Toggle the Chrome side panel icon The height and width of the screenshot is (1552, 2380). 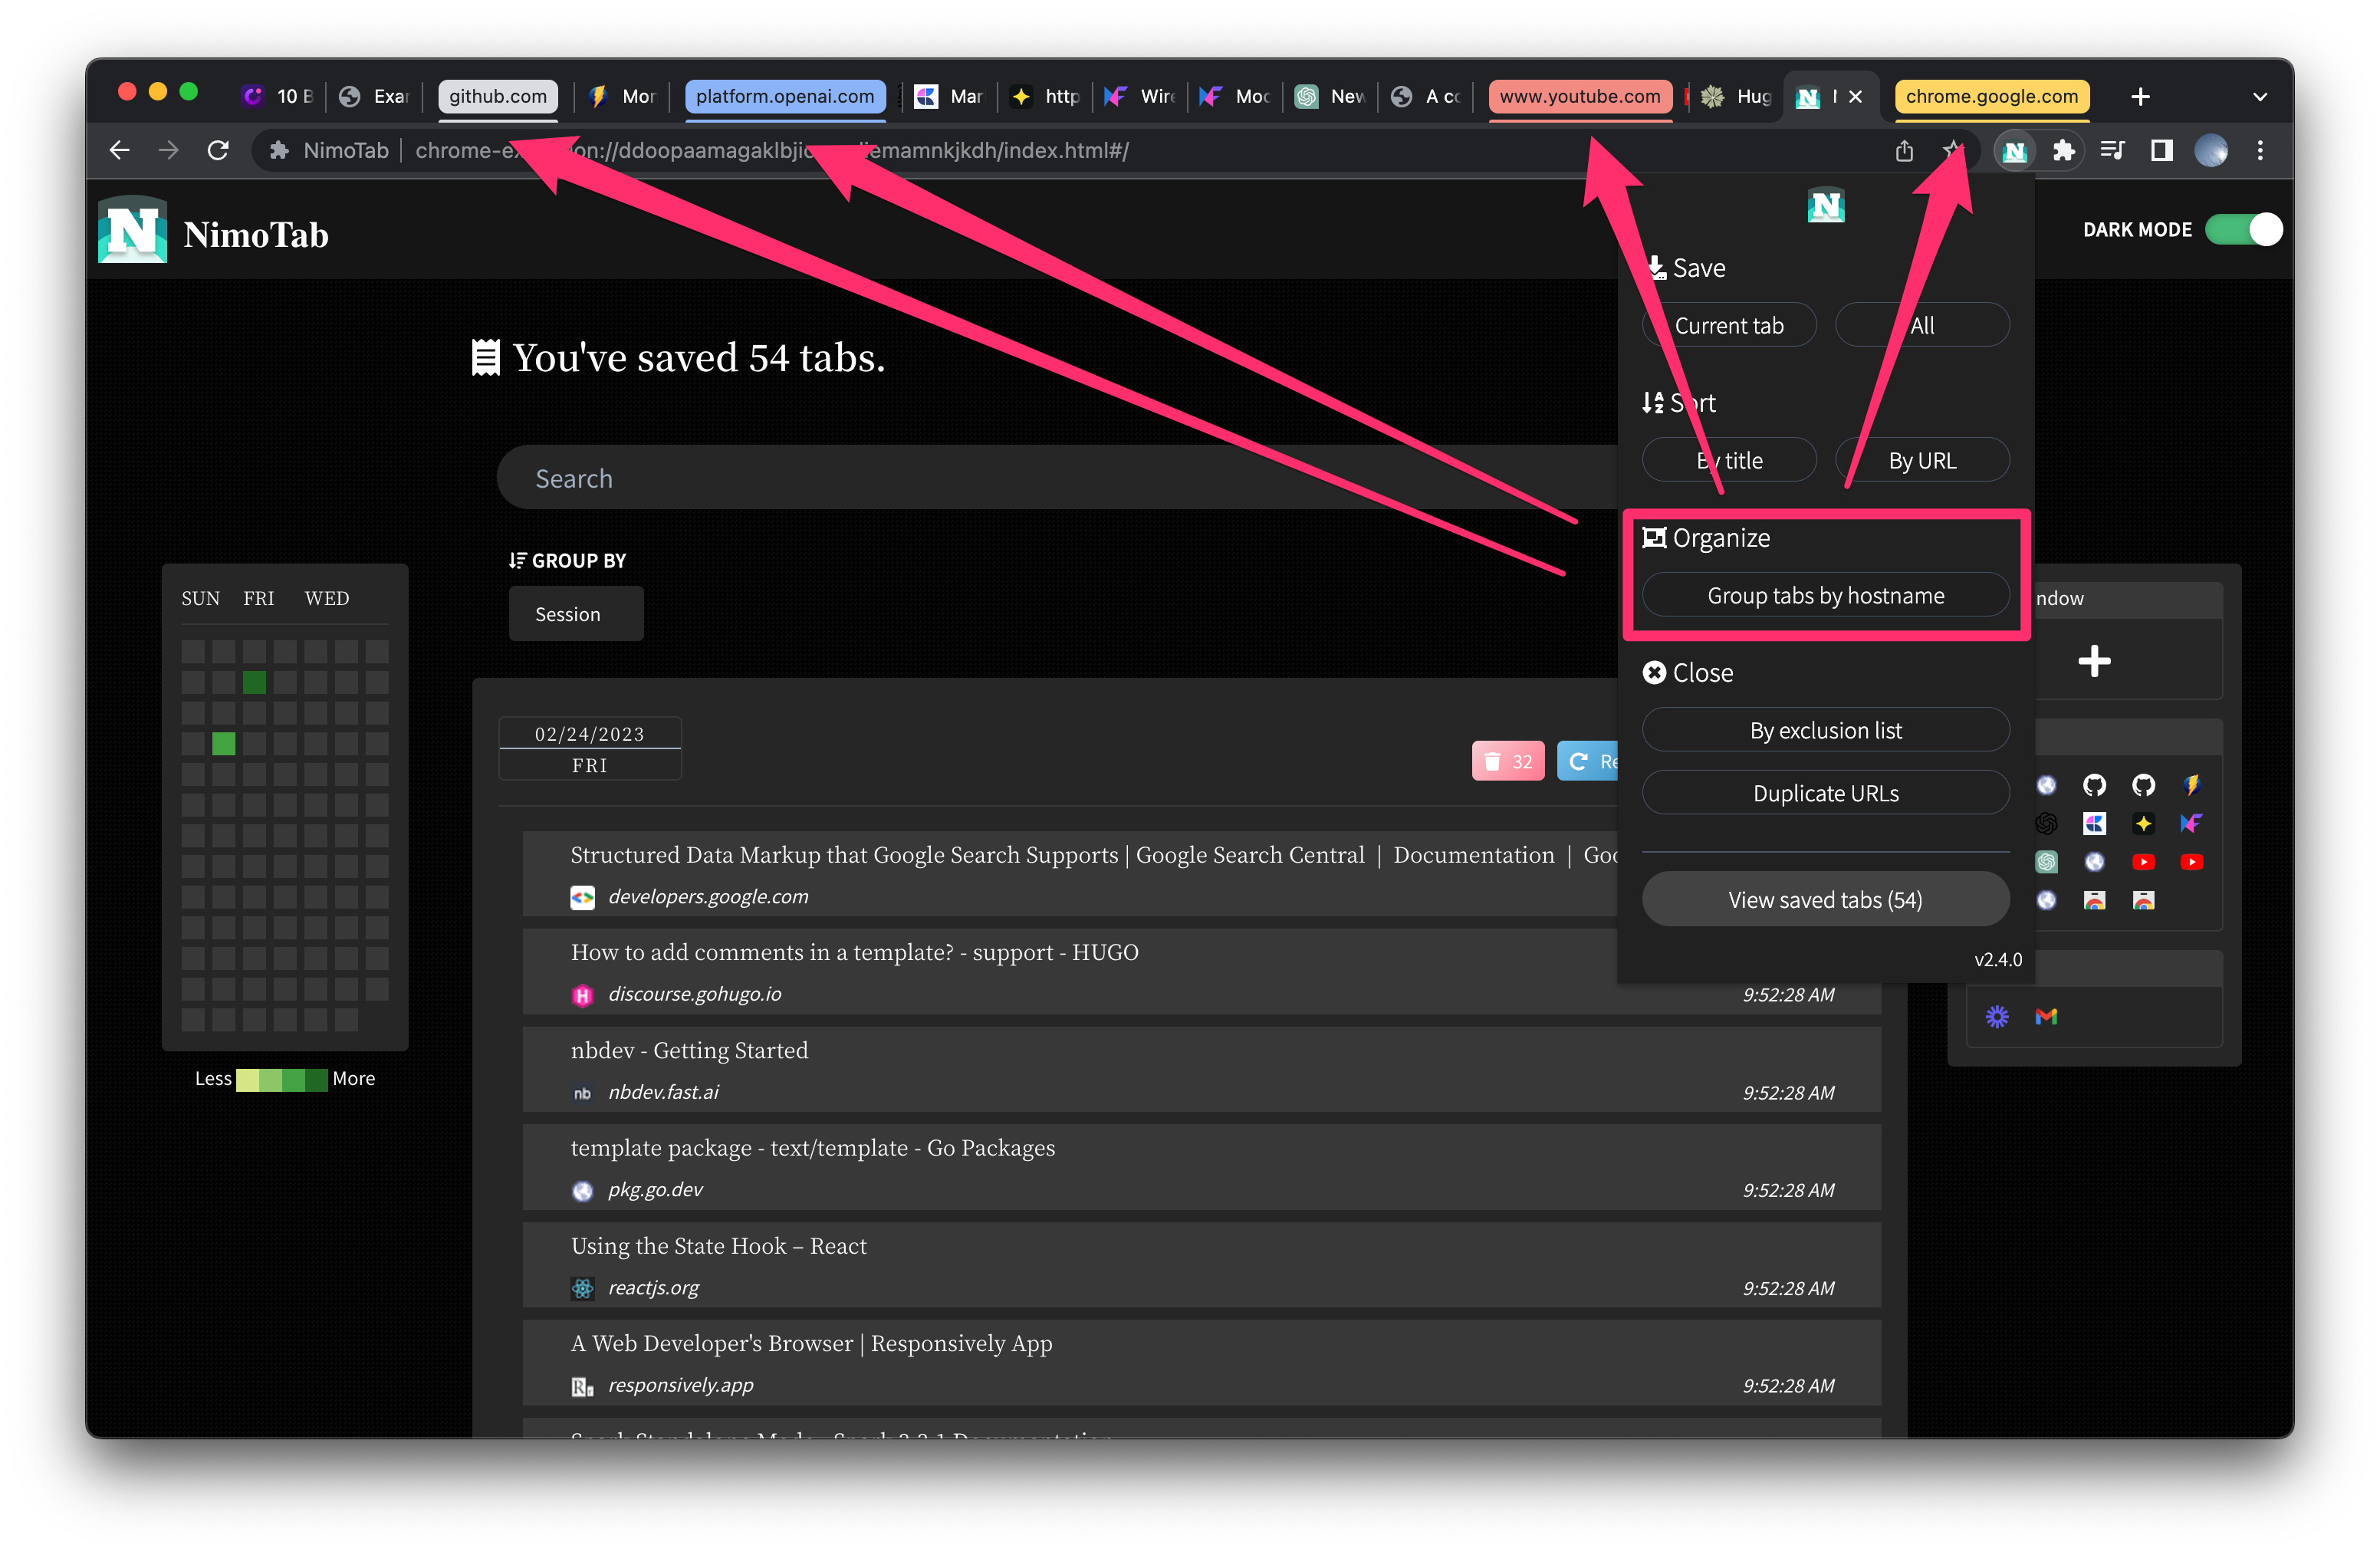[x=2161, y=151]
